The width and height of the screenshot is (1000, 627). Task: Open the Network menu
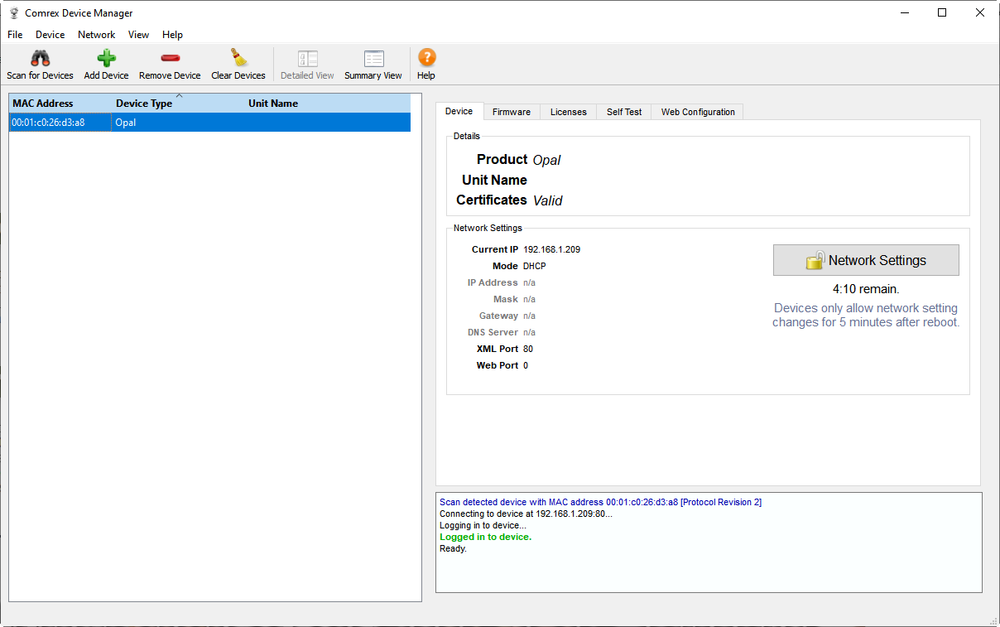click(x=96, y=34)
